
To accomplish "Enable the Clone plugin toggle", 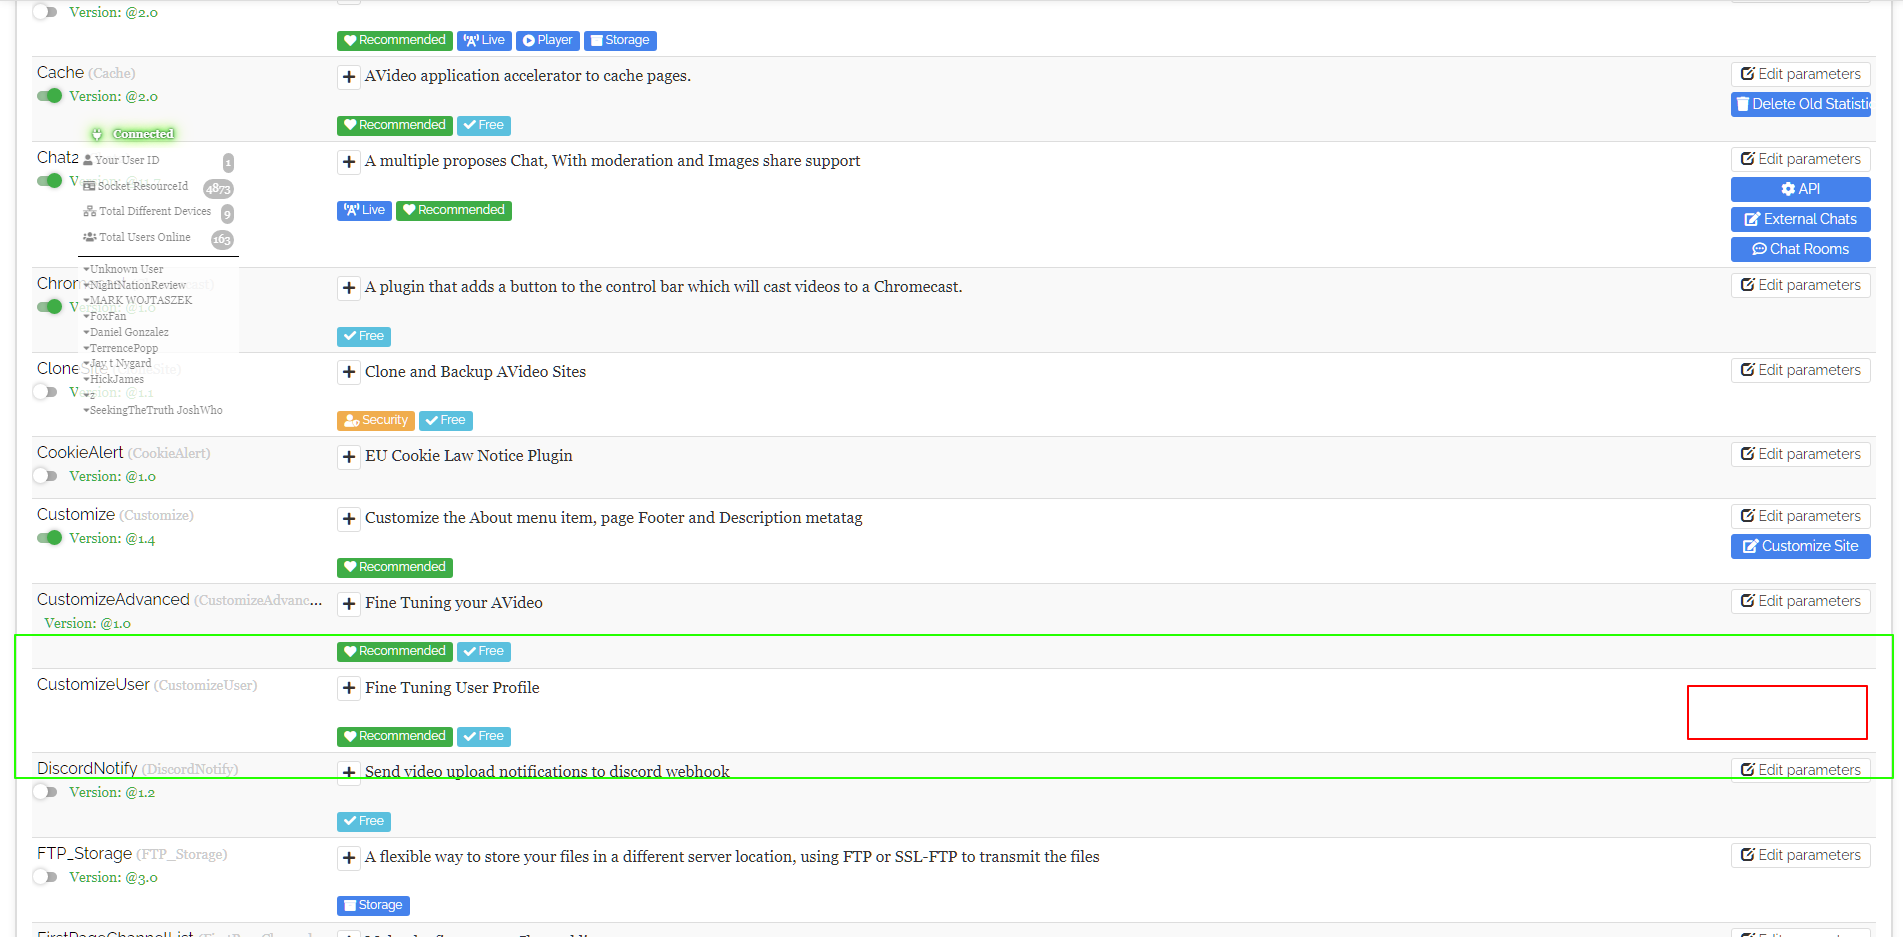I will 45,392.
